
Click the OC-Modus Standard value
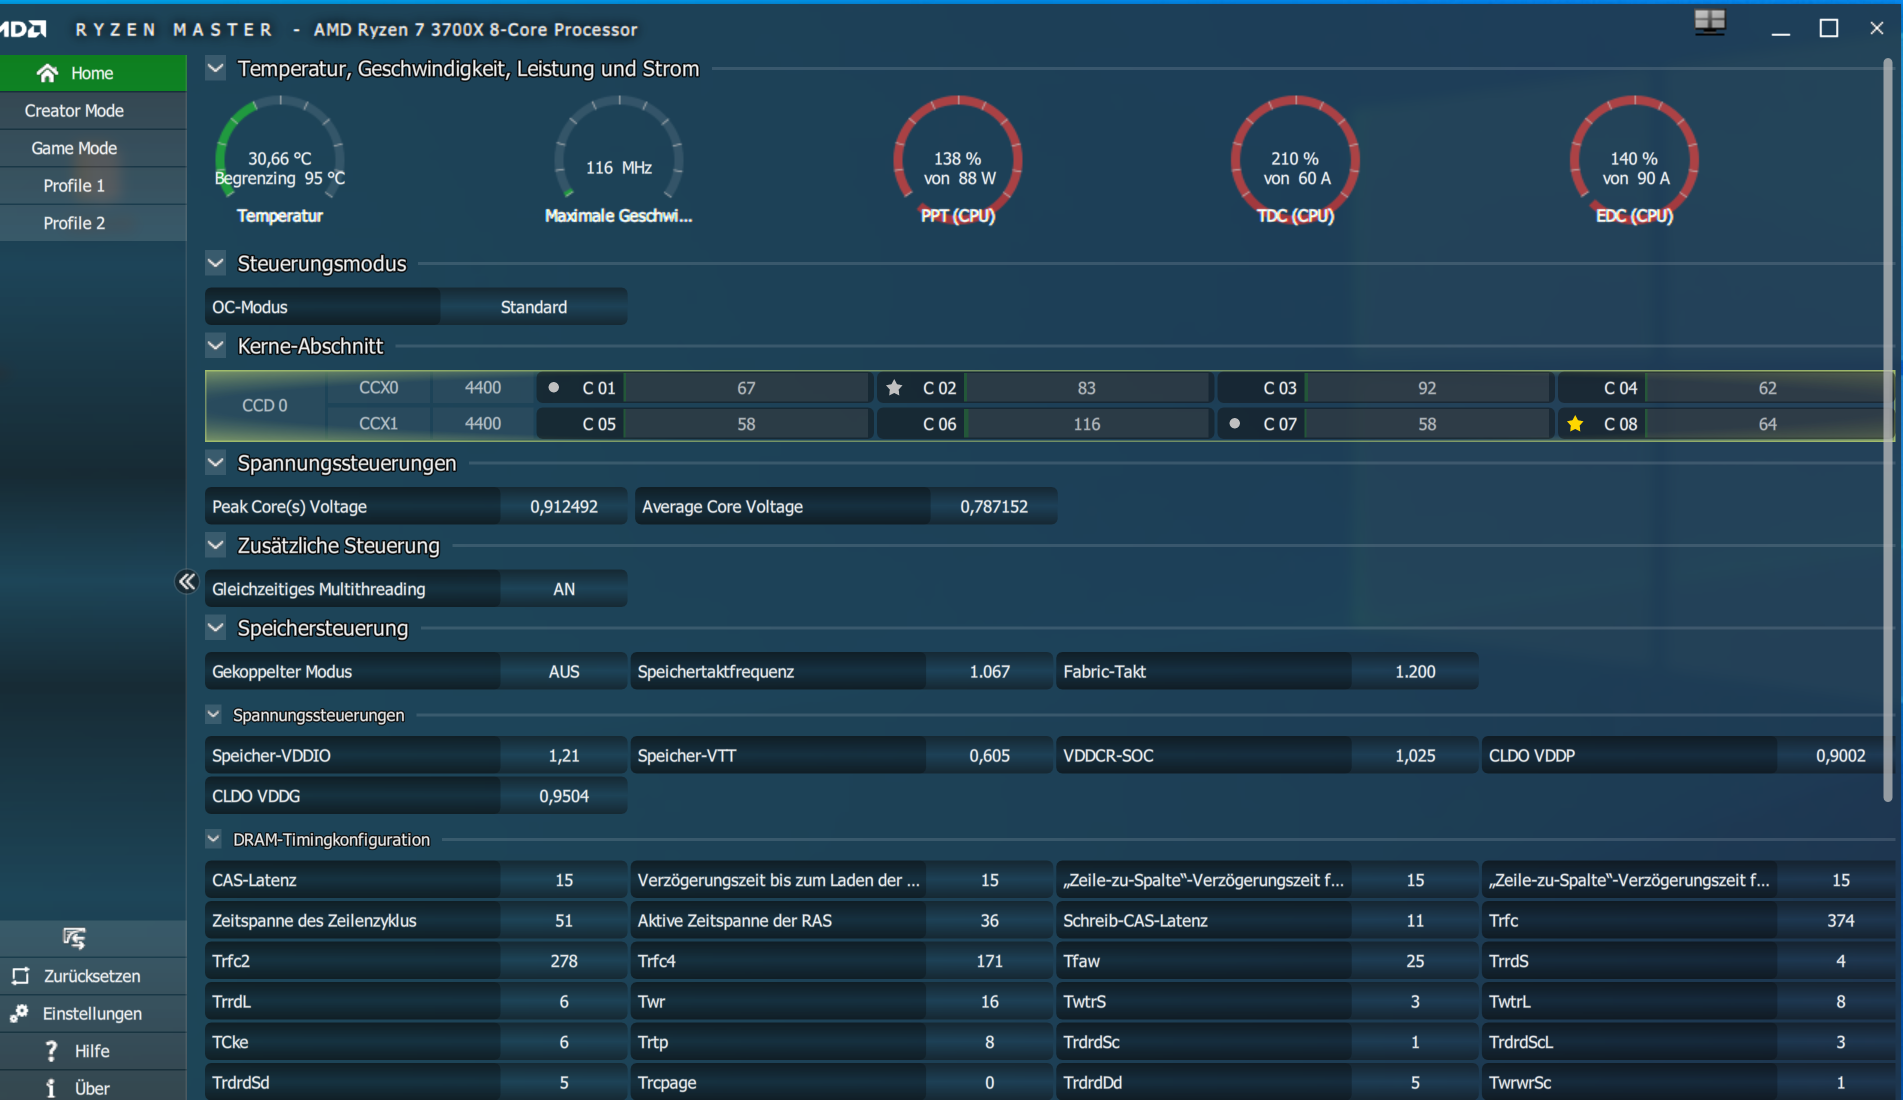534,307
